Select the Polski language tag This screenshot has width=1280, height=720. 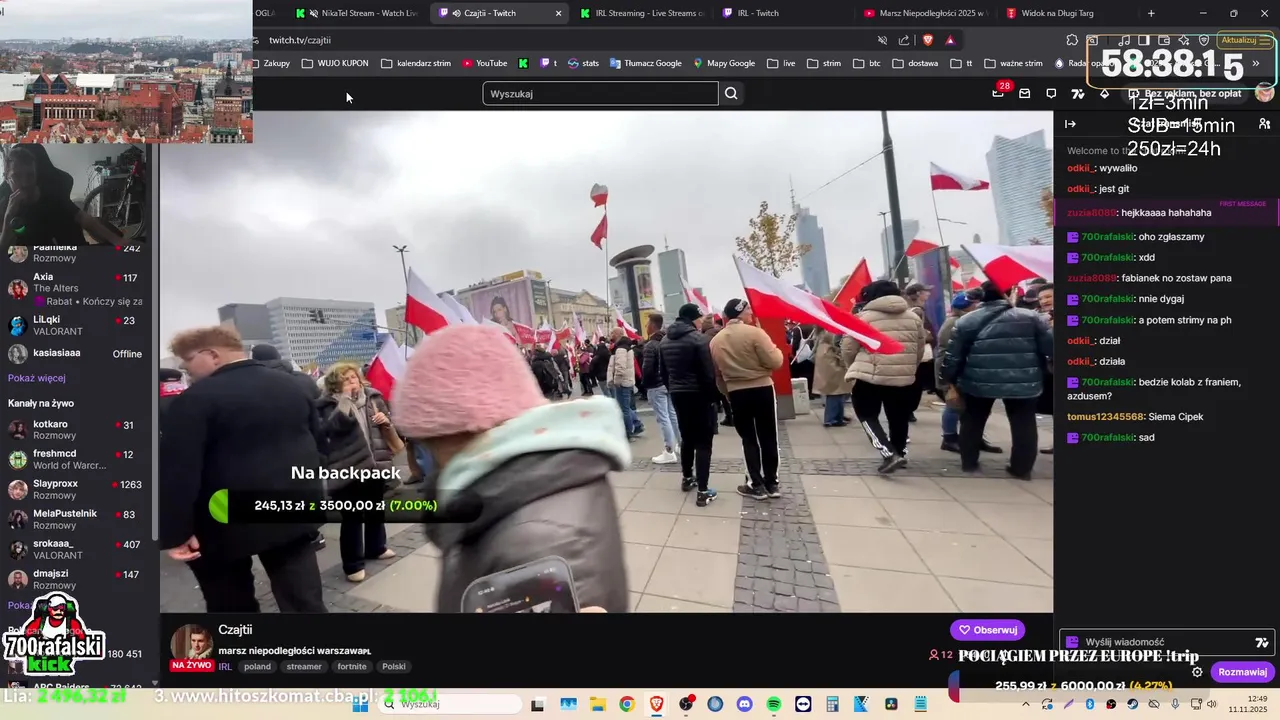pos(394,667)
